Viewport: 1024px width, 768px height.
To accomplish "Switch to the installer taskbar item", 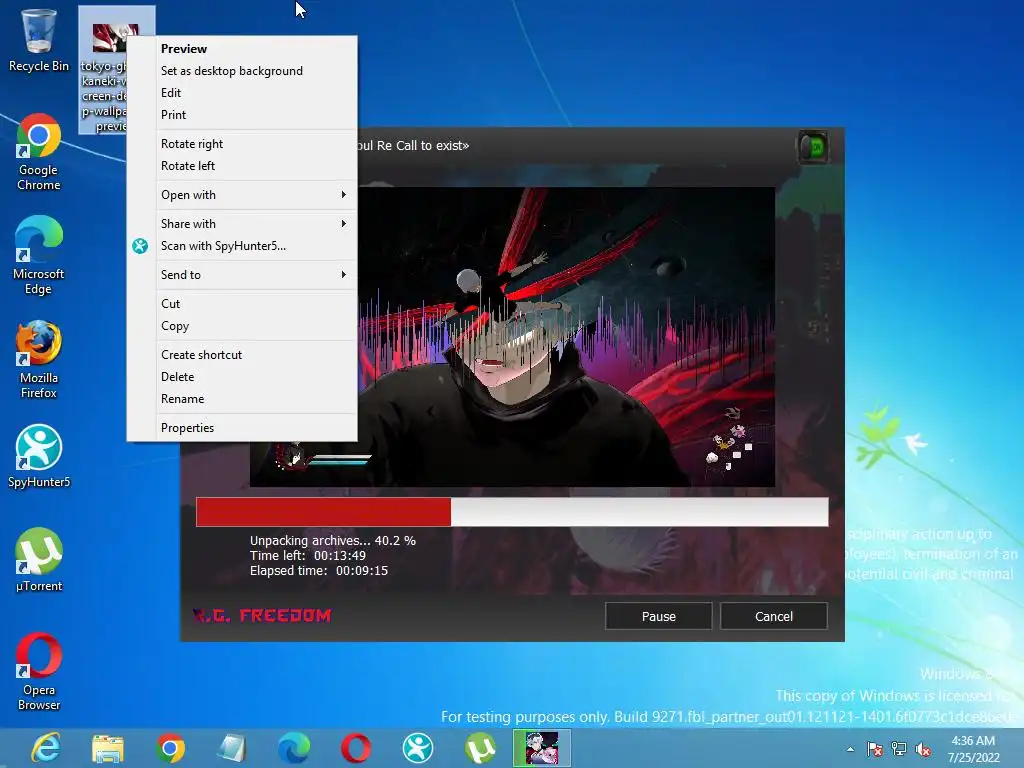I will coord(541,748).
